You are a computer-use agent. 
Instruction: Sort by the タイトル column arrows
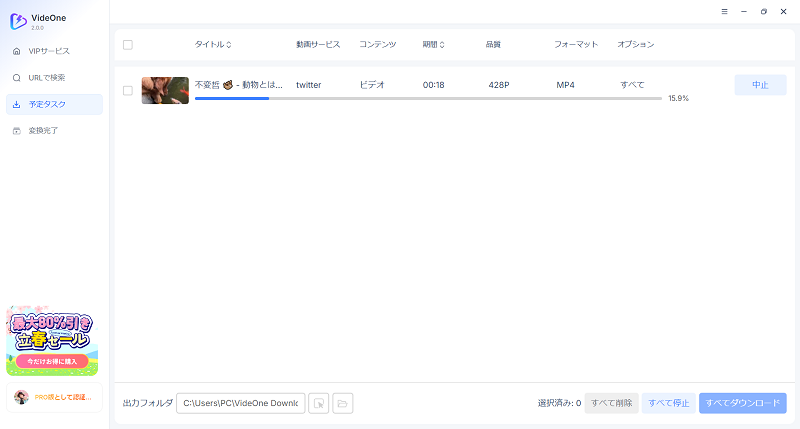click(x=229, y=44)
